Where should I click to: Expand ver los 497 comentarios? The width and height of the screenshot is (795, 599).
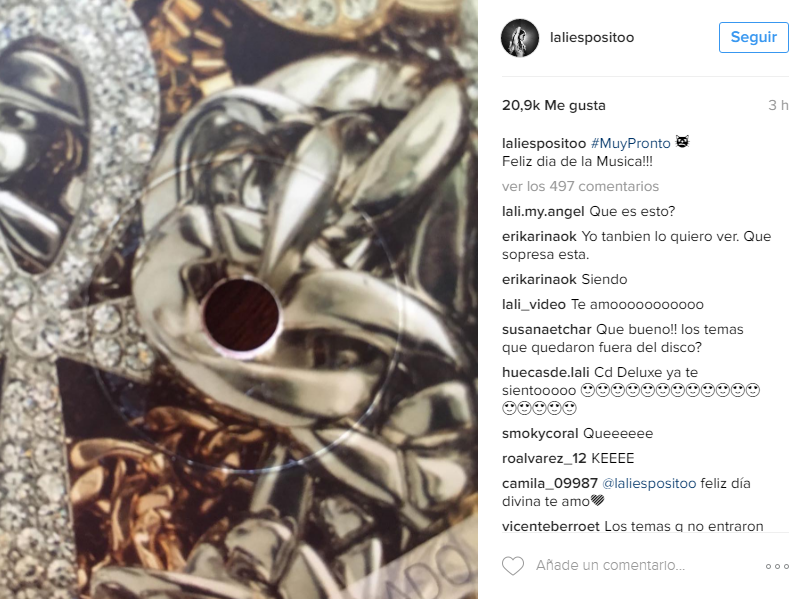[580, 187]
